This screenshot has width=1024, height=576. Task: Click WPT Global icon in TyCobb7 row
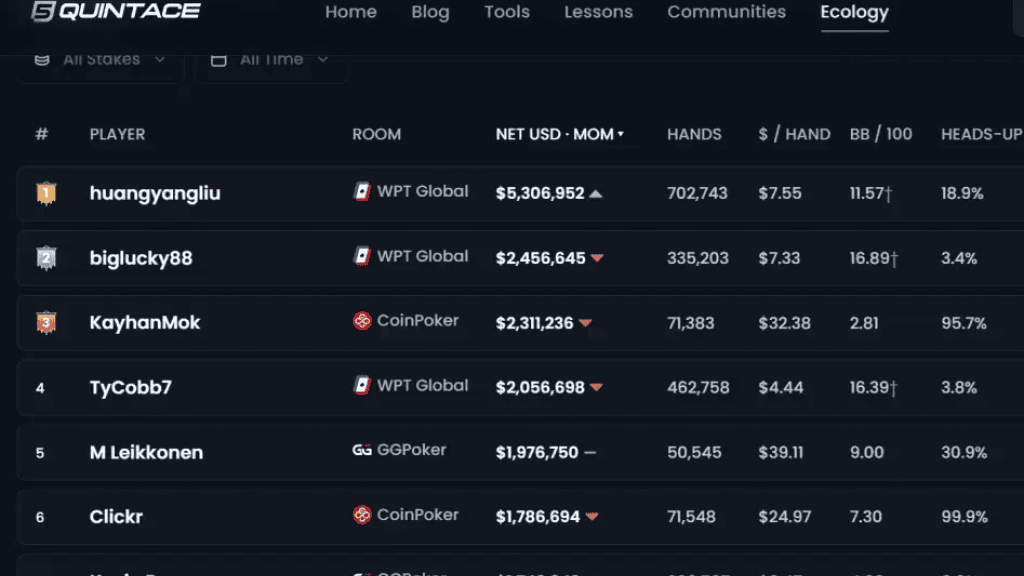click(362, 385)
